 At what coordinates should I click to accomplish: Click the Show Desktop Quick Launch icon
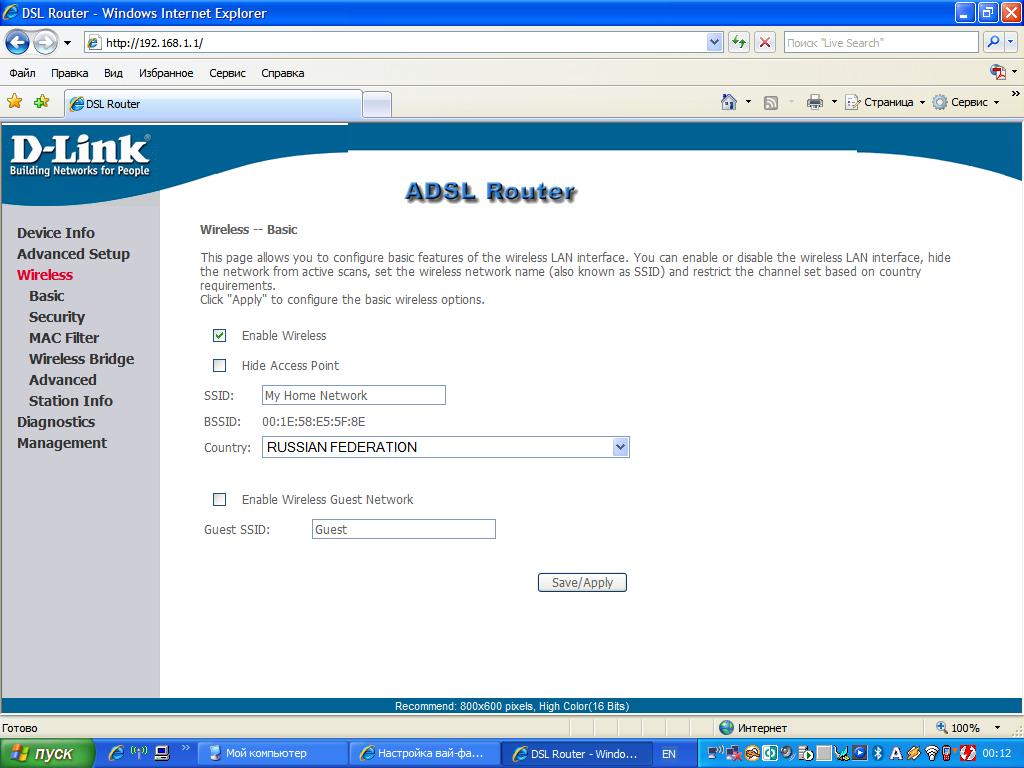pos(162,753)
